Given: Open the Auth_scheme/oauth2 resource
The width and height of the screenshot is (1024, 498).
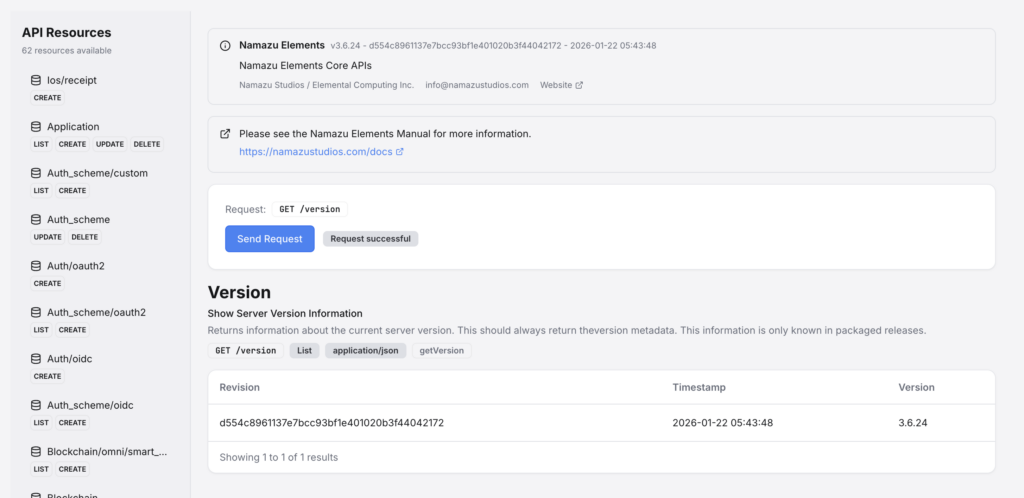Looking at the screenshot, I should click(96, 312).
